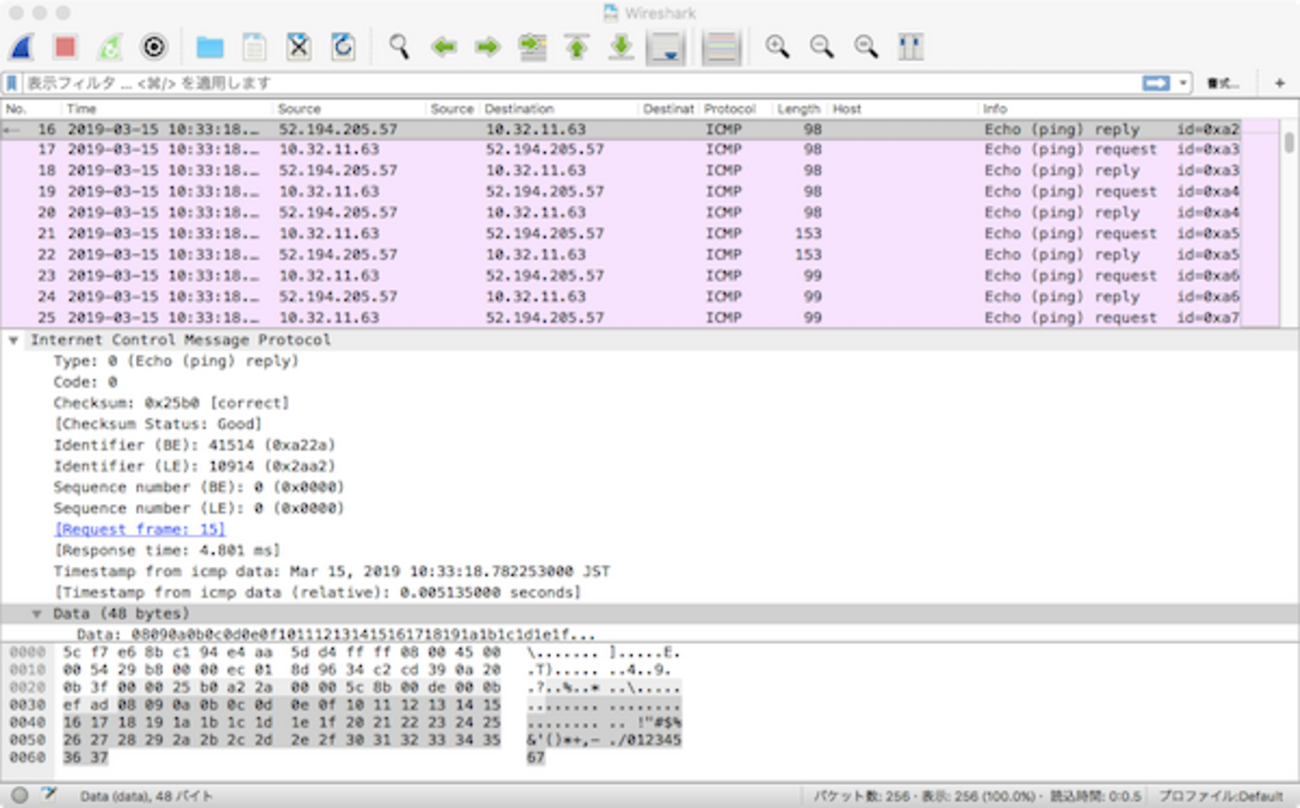Screen dimensions: 1300x808
Task: Zoom in on packet text
Action: 777,47
